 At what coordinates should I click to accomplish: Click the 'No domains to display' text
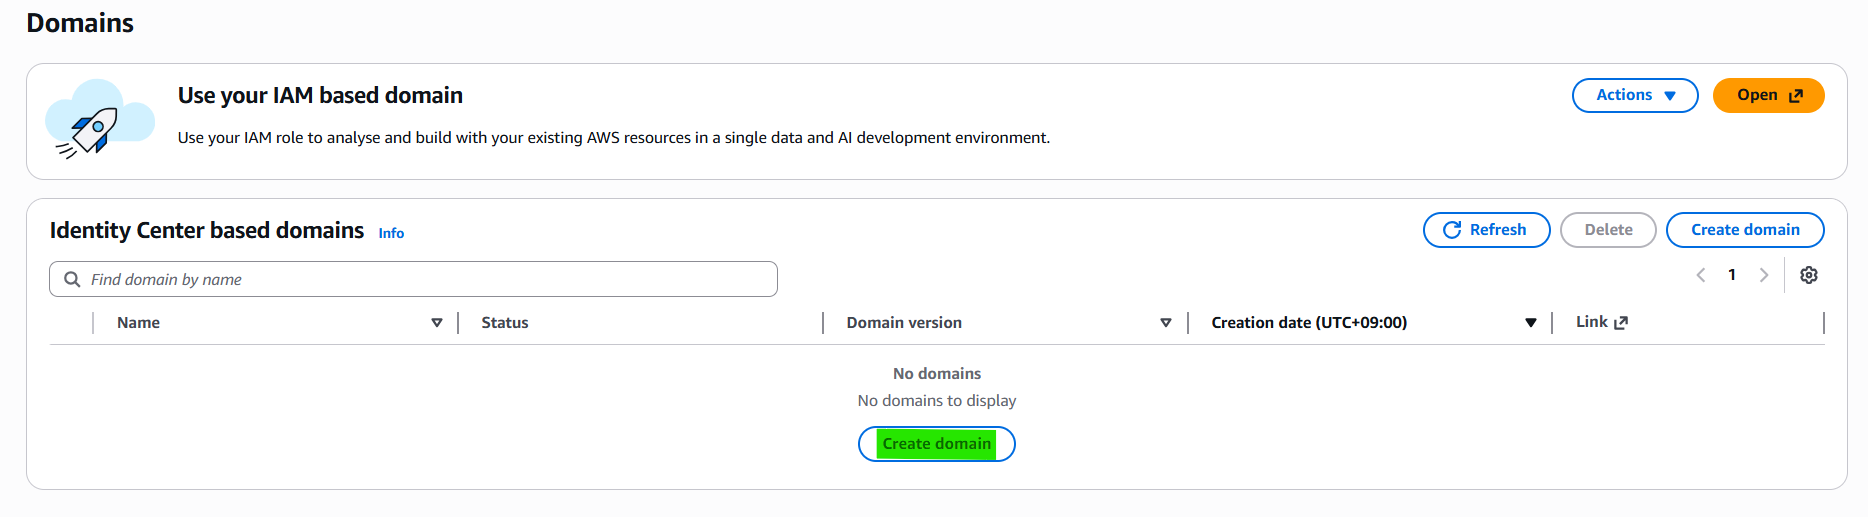937,400
